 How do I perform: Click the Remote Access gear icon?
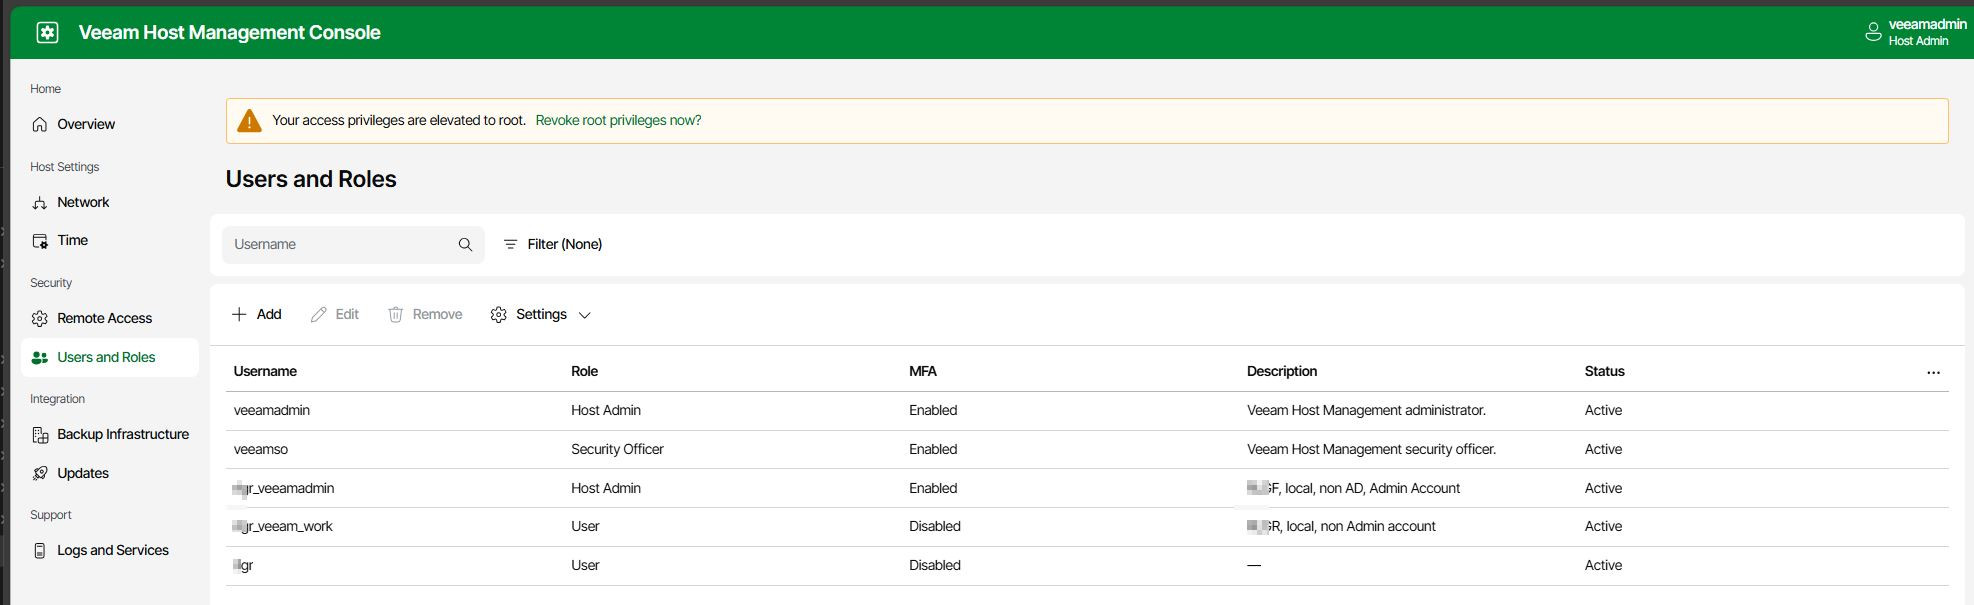pos(40,319)
